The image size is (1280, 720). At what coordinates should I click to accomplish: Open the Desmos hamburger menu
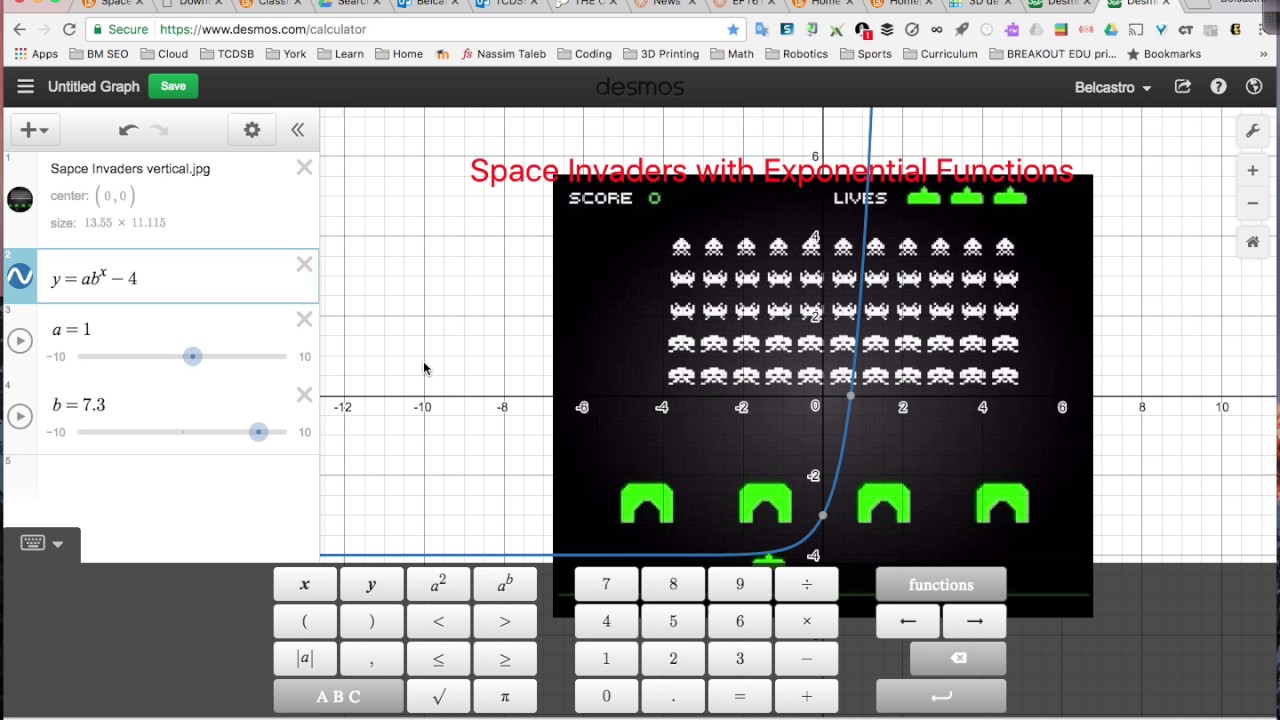[x=25, y=87]
